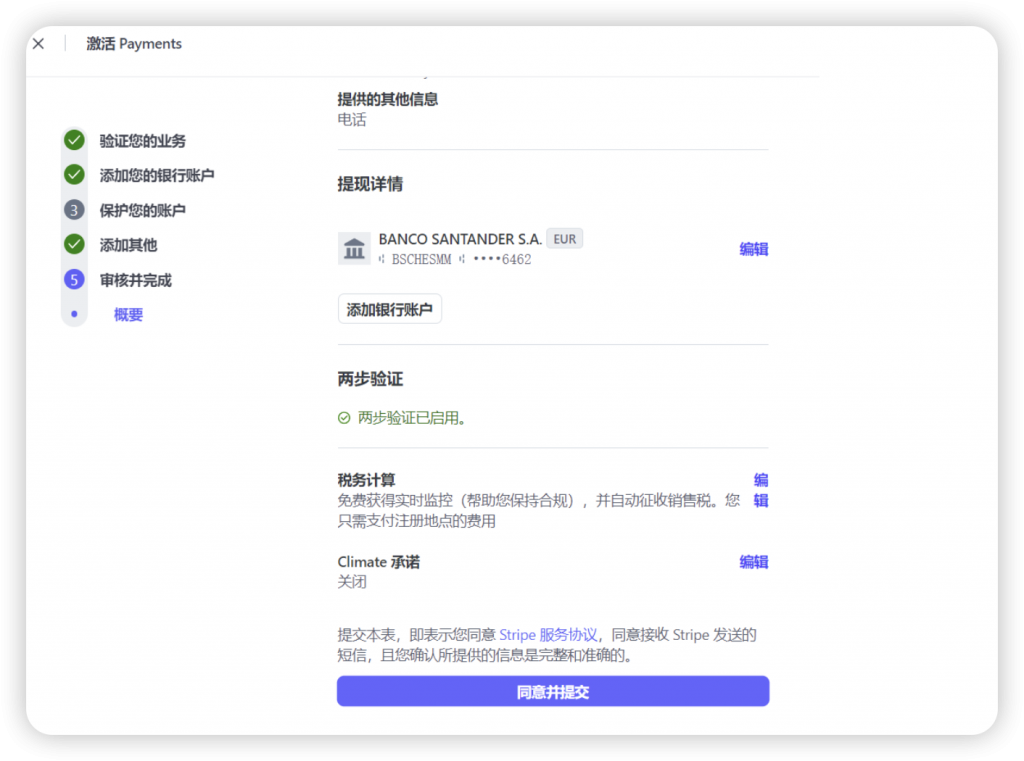Edit the 税务计算 setting
Viewport: 1024px width, 761px height.
click(761, 490)
